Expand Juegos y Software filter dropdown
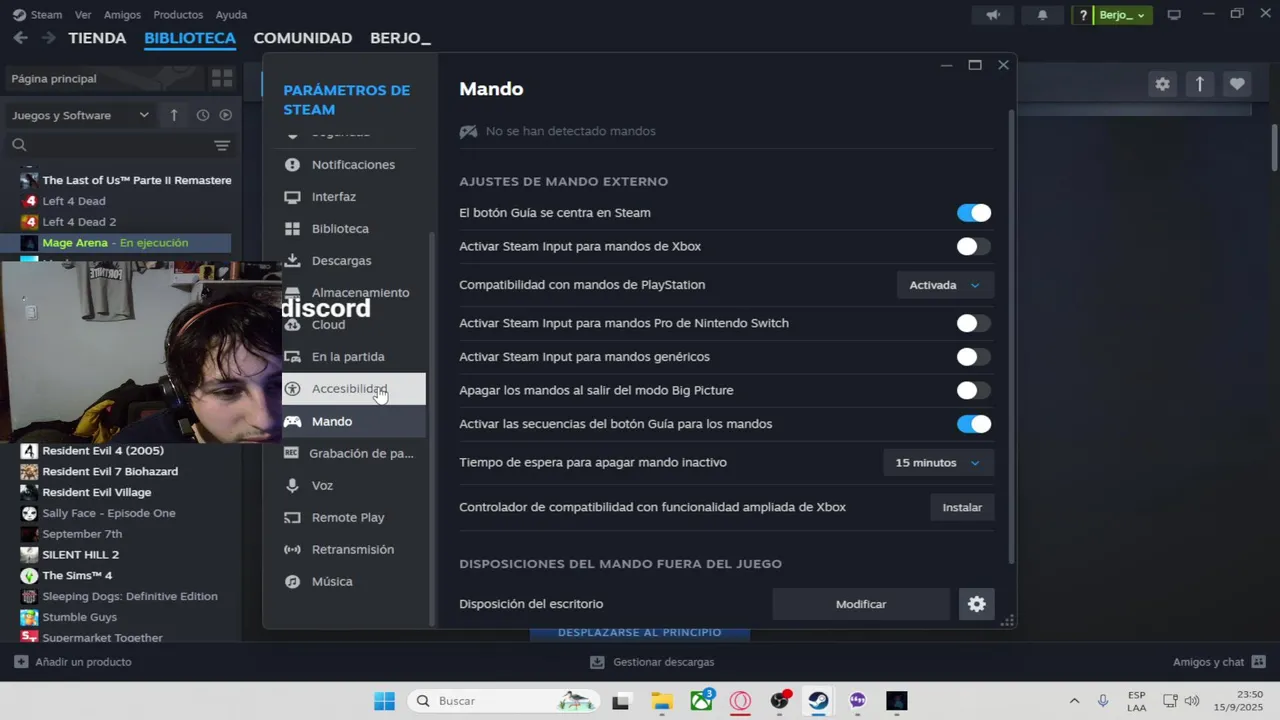This screenshot has height=720, width=1280. (80, 115)
